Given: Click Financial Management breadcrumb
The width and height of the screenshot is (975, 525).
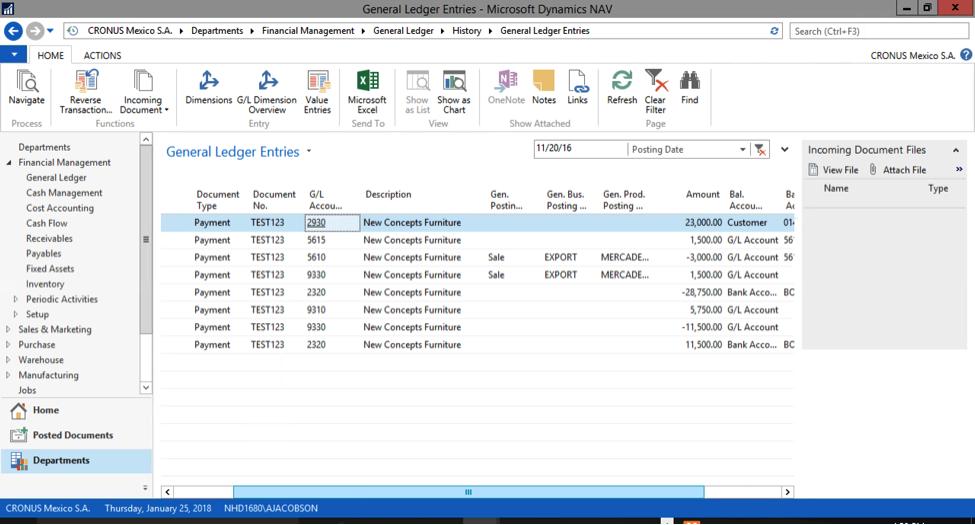Looking at the screenshot, I should (308, 30).
